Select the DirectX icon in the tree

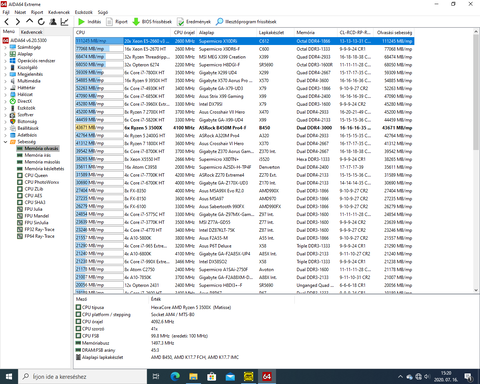13,101
